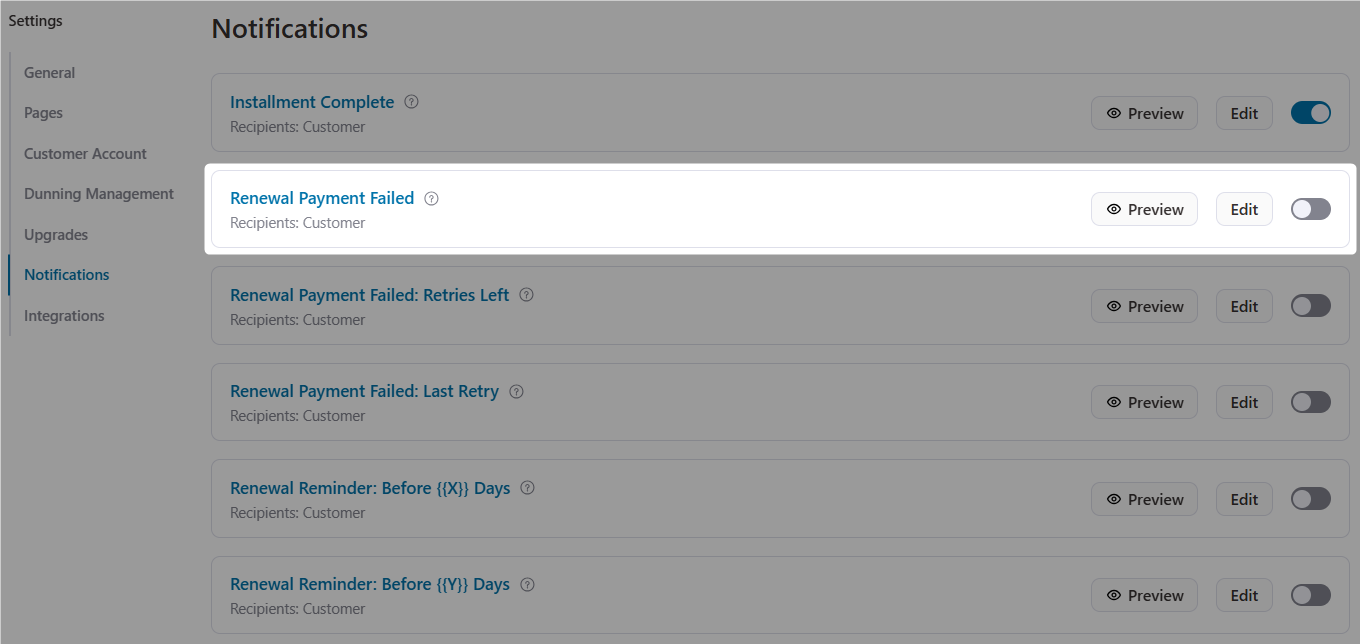This screenshot has height=644, width=1360.
Task: Disable the Installment Complete notification toggle
Action: pyautogui.click(x=1310, y=112)
